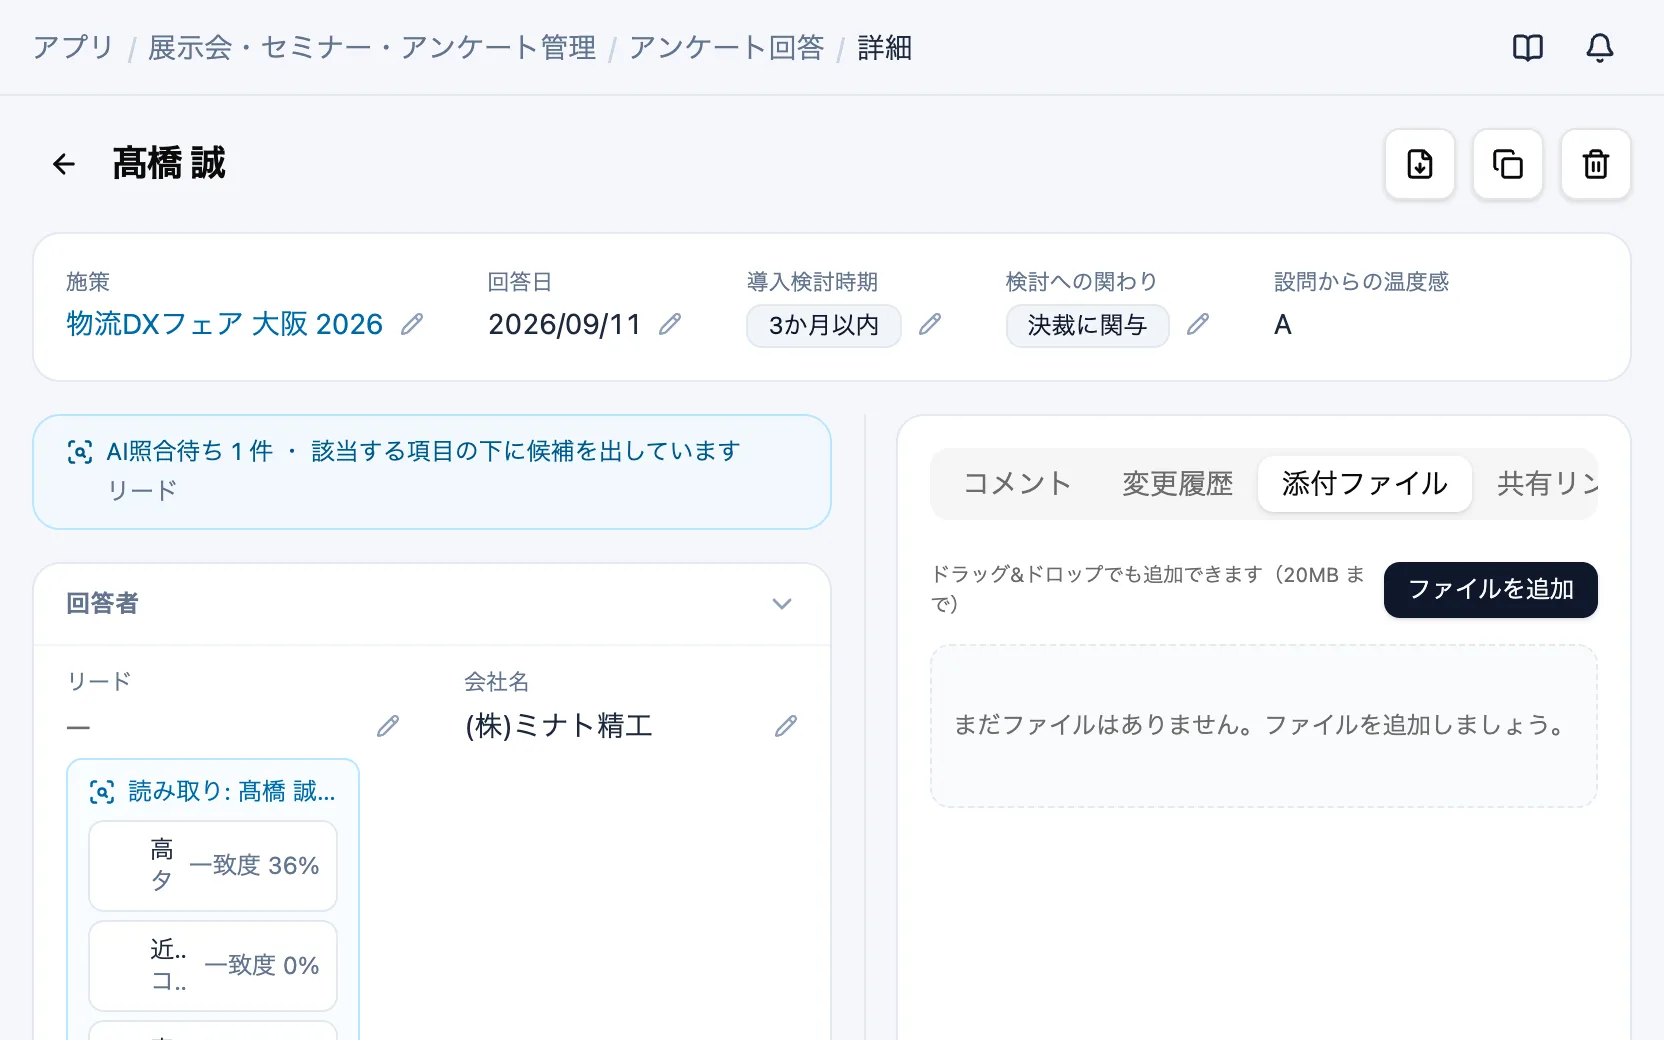
Task: Click the 決裁に関与 tag
Action: tap(1088, 326)
